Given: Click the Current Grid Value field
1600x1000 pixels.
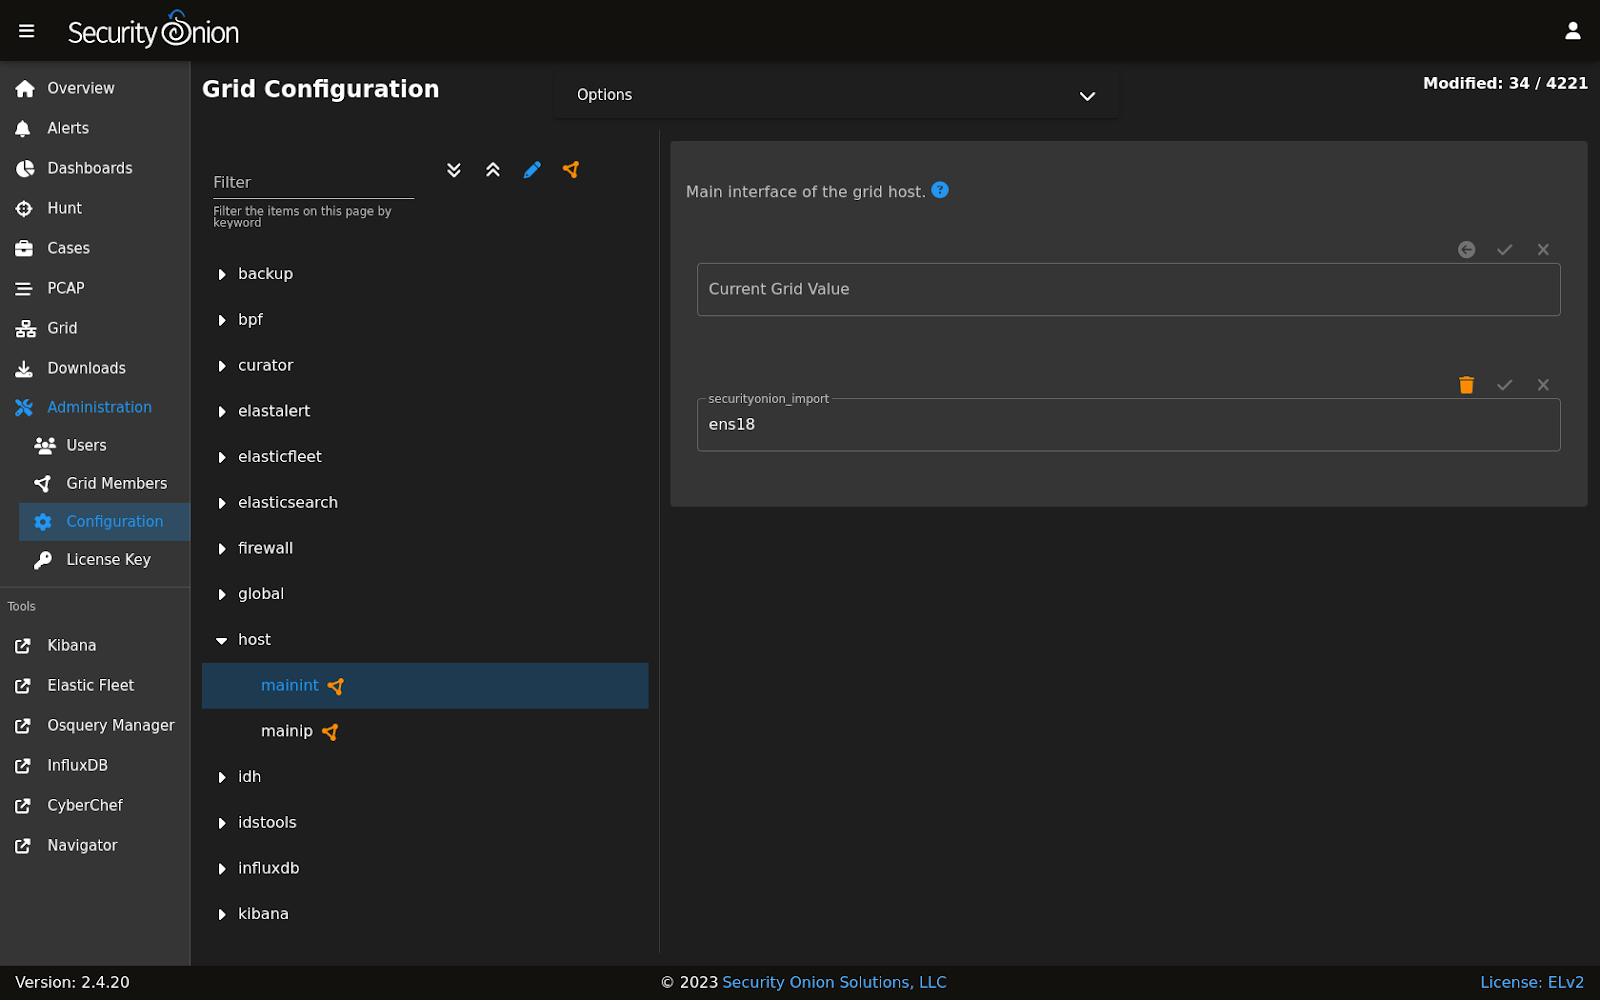Looking at the screenshot, I should pyautogui.click(x=1128, y=289).
